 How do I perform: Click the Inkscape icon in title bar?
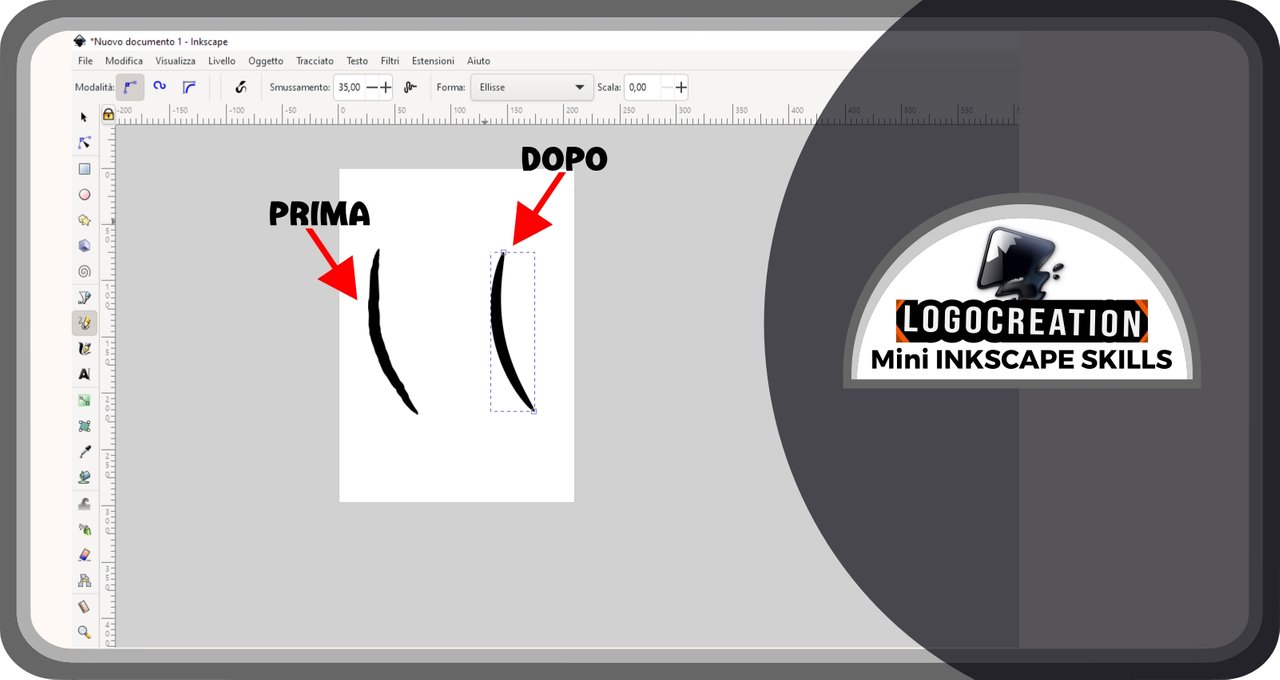pos(80,41)
